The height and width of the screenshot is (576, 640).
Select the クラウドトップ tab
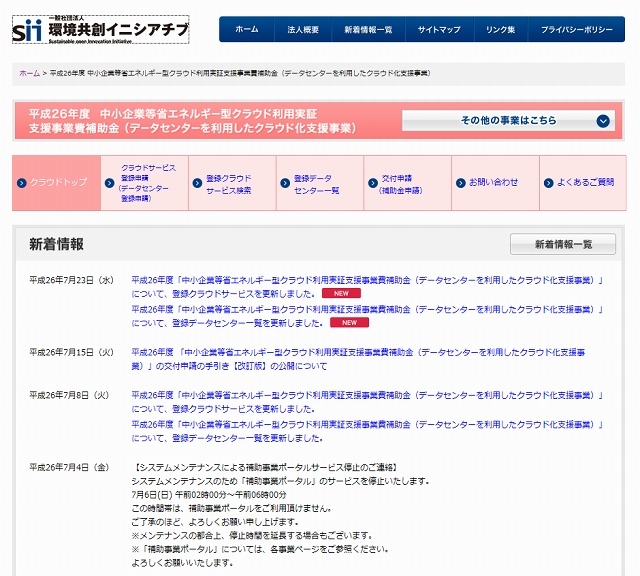[56, 183]
